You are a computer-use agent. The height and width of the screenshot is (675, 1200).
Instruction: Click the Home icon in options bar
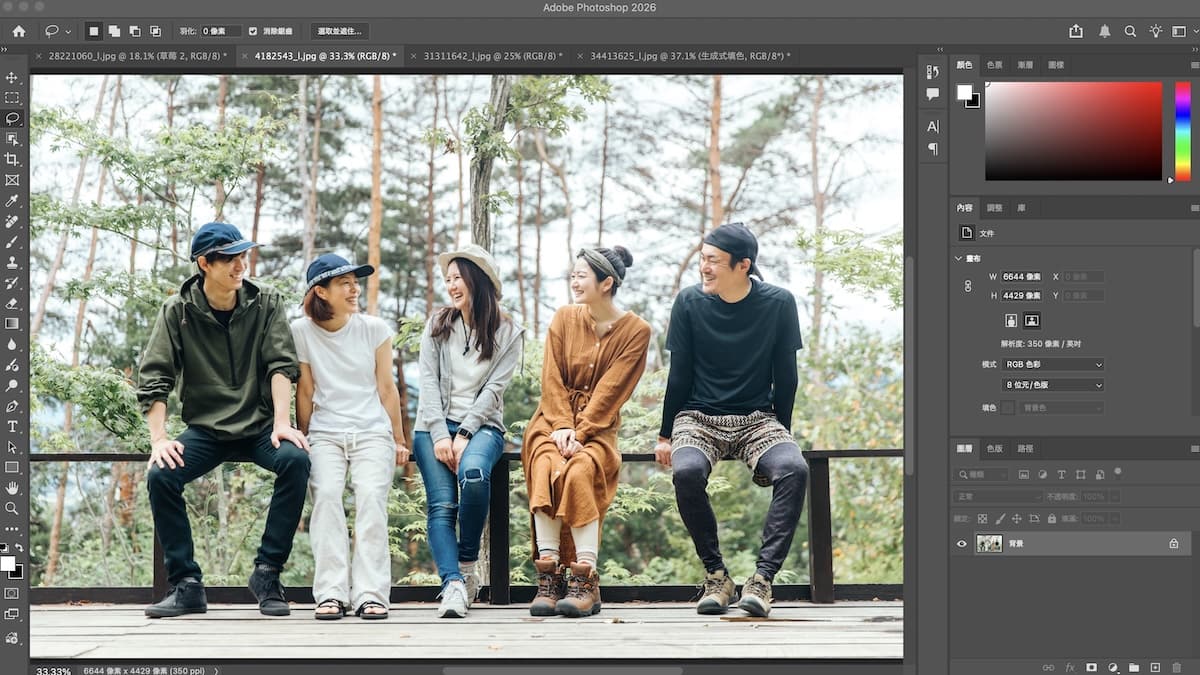point(18,31)
